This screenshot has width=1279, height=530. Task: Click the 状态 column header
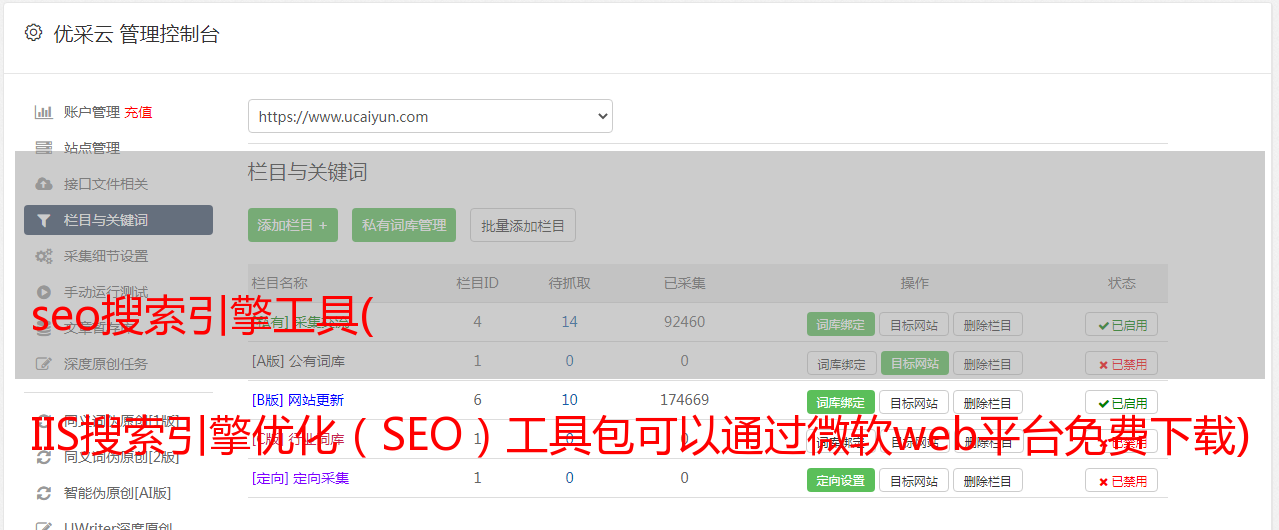pos(1122,283)
